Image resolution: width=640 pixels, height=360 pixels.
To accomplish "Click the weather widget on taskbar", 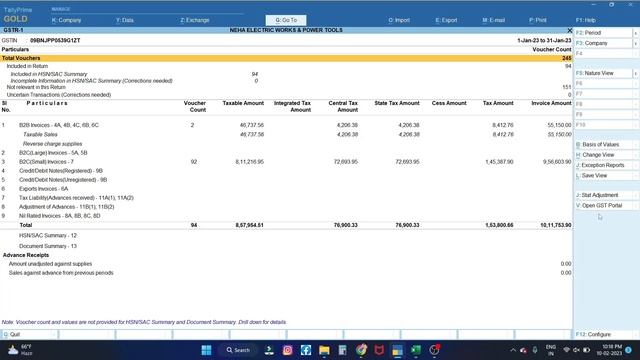I will coord(20,350).
